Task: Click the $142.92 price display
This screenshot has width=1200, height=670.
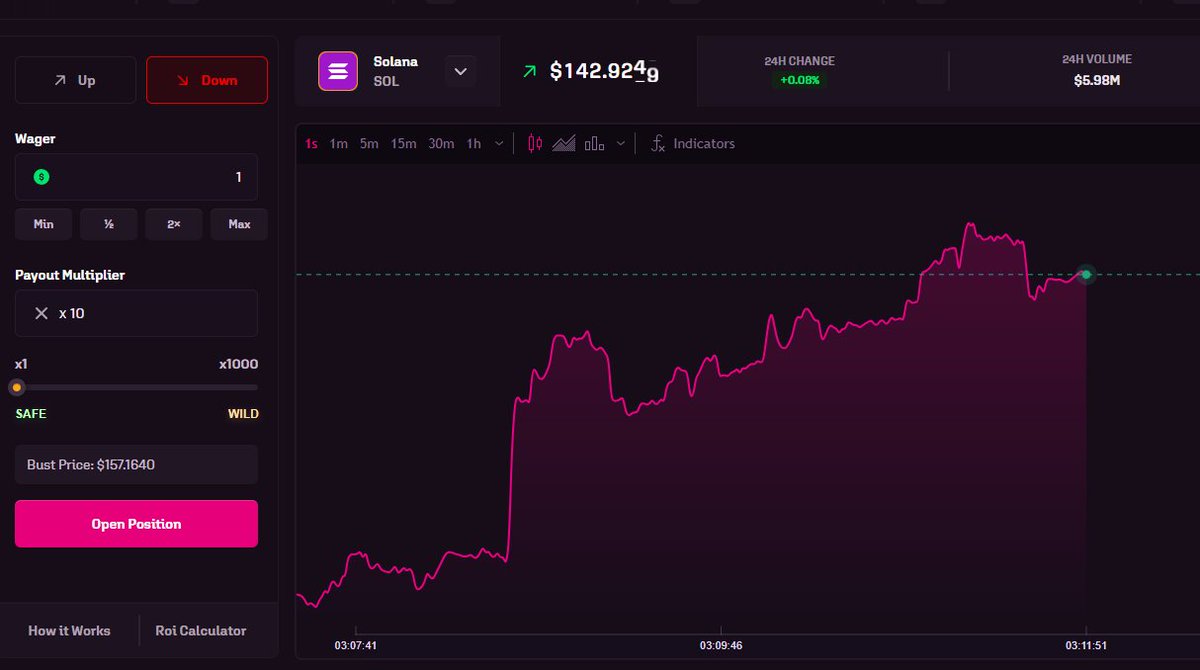Action: click(x=604, y=72)
